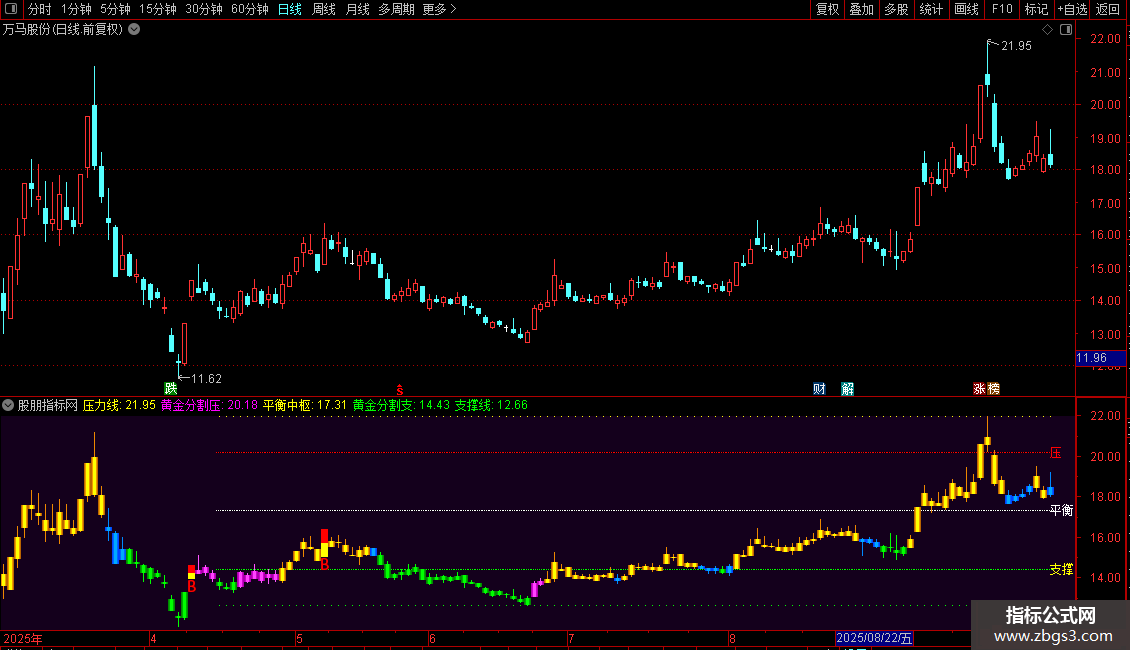The width and height of the screenshot is (1130, 650).
Task: Select the 60分钟 period tab
Action: tap(249, 9)
